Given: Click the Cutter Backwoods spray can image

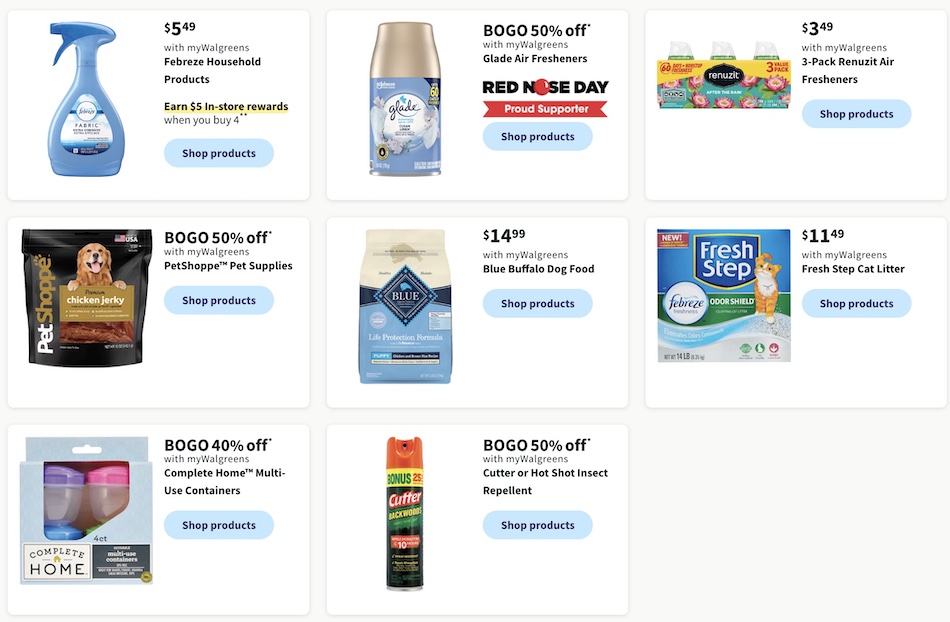Looking at the screenshot, I should click(x=405, y=514).
